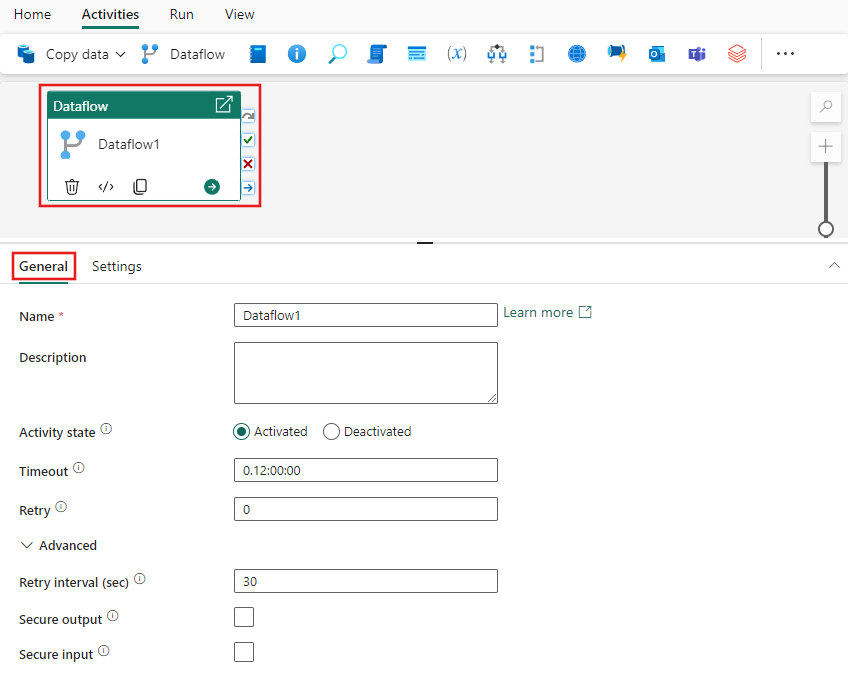
Task: Open Dataflow1 in a new window
Action: 224,104
